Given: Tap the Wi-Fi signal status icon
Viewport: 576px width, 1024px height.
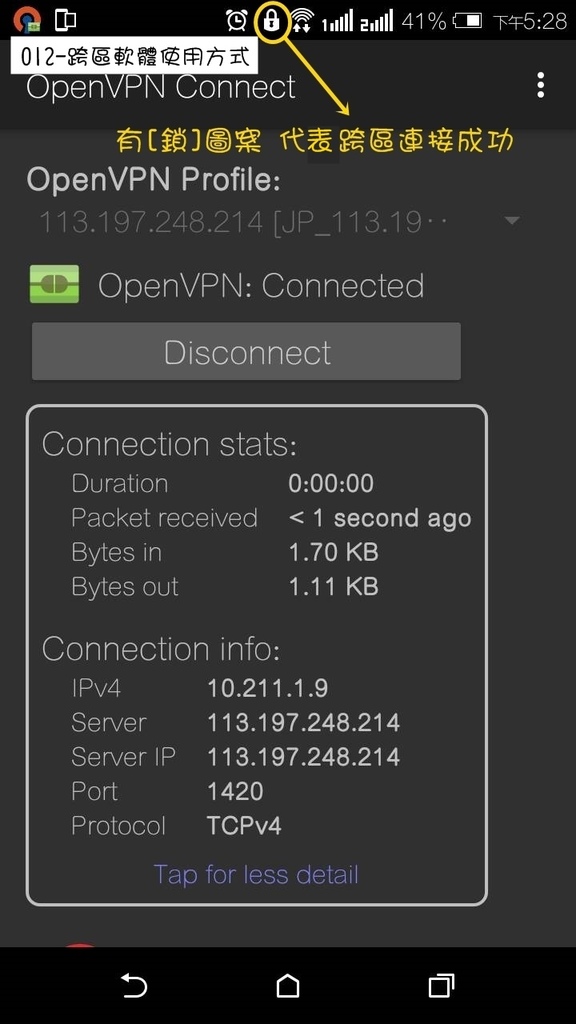Looking at the screenshot, I should [x=302, y=21].
